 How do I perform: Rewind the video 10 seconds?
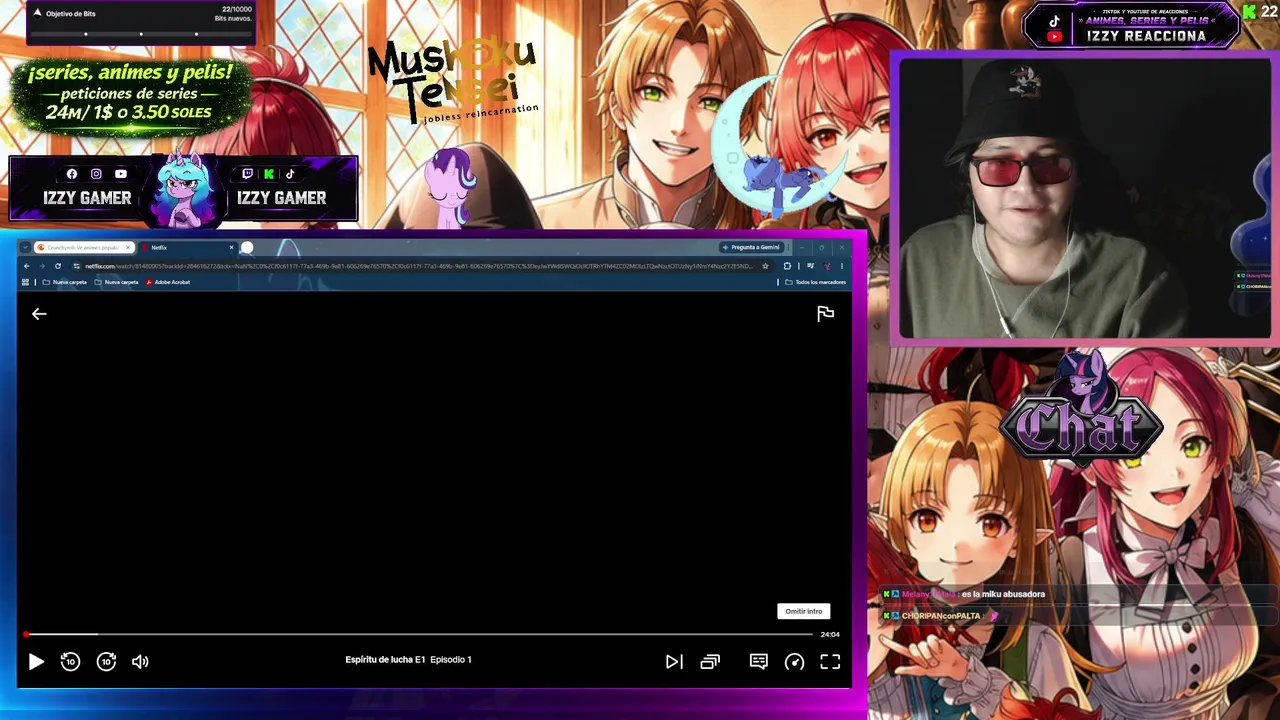point(70,661)
